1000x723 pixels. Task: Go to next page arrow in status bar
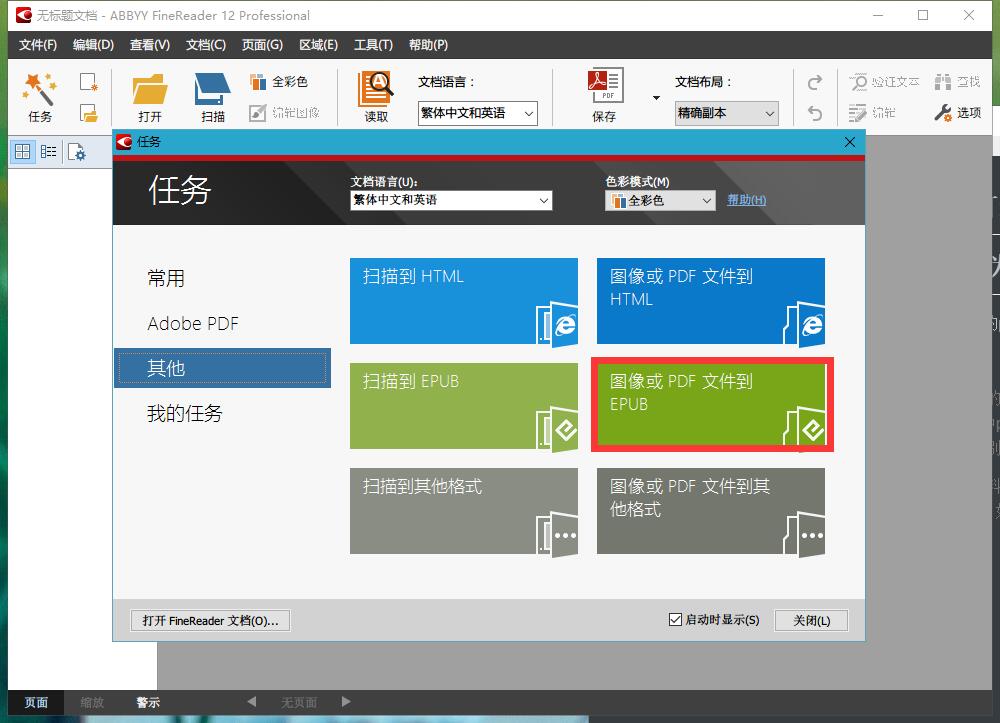(346, 702)
